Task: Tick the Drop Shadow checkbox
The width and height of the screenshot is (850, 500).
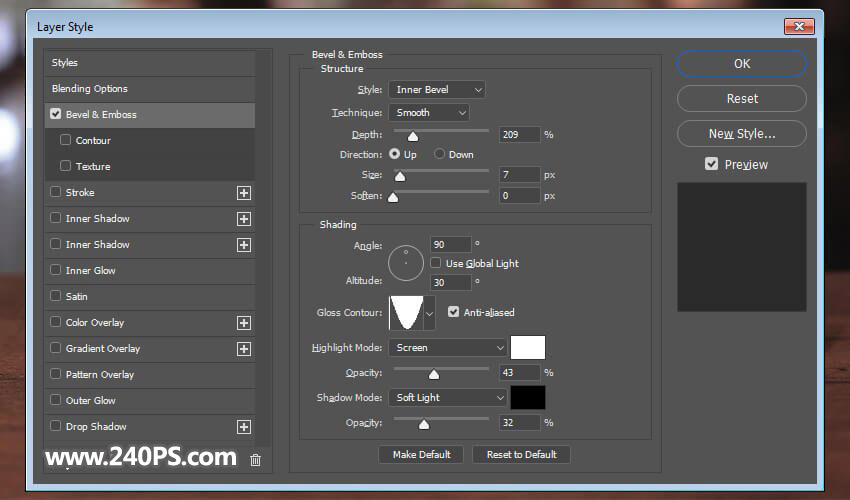Action: coord(55,426)
